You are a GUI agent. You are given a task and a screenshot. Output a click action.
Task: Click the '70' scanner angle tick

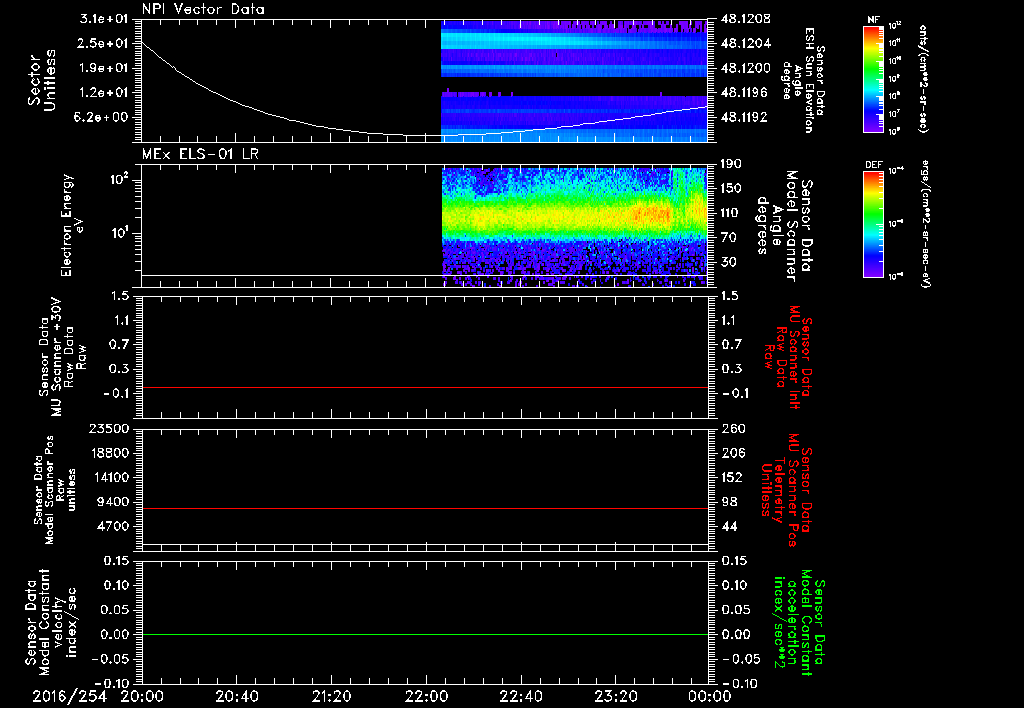coord(728,238)
